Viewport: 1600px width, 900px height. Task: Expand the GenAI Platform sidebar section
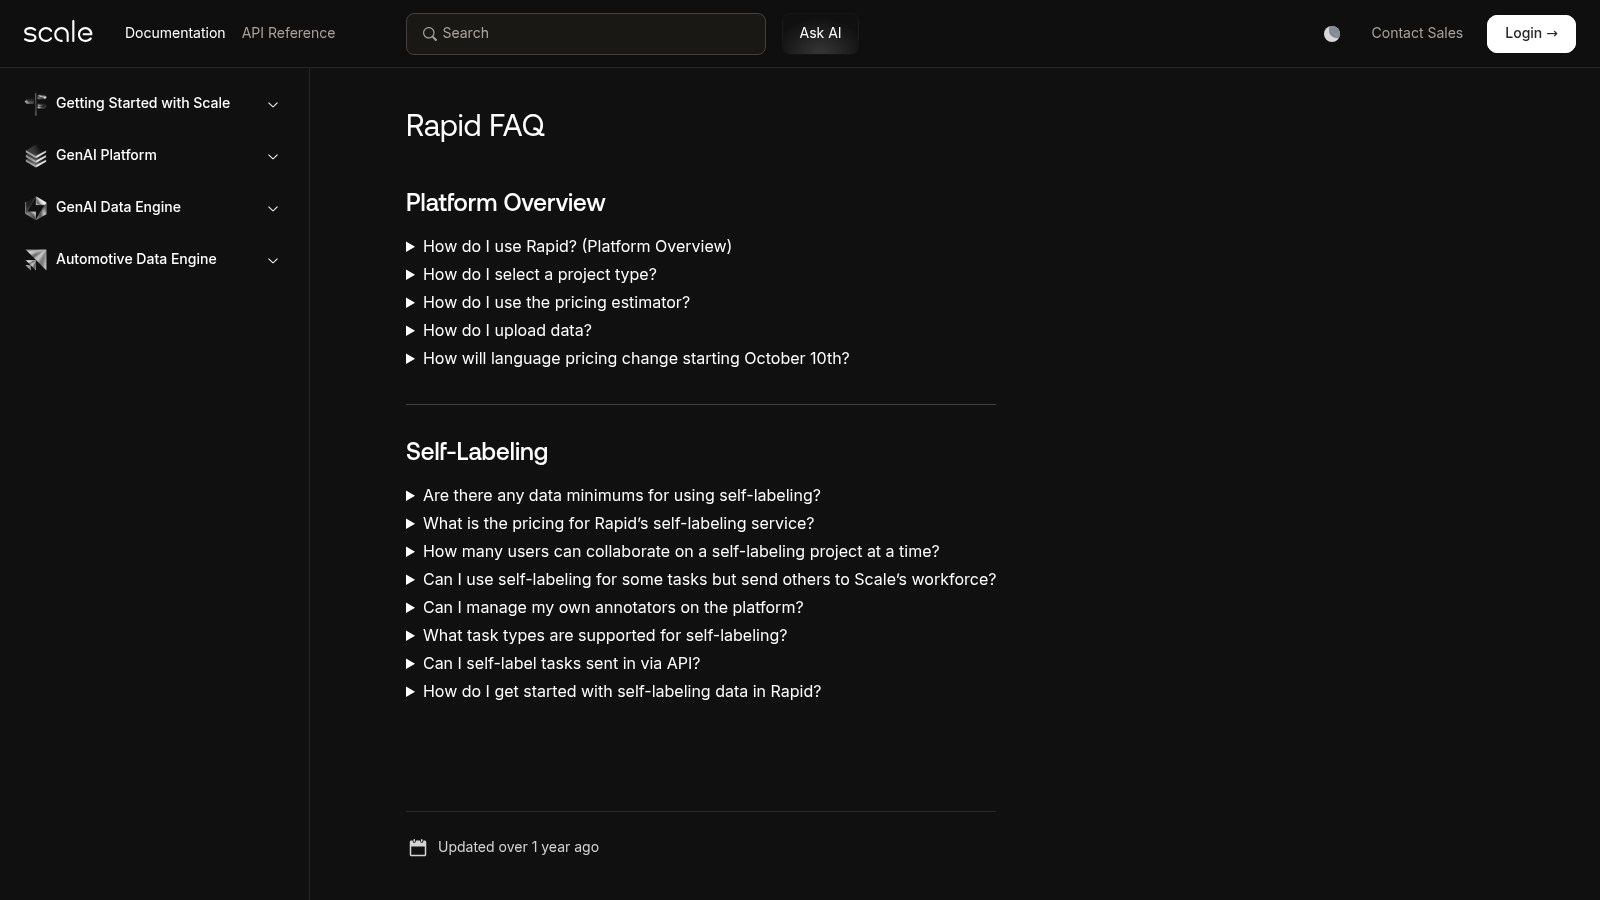point(273,156)
